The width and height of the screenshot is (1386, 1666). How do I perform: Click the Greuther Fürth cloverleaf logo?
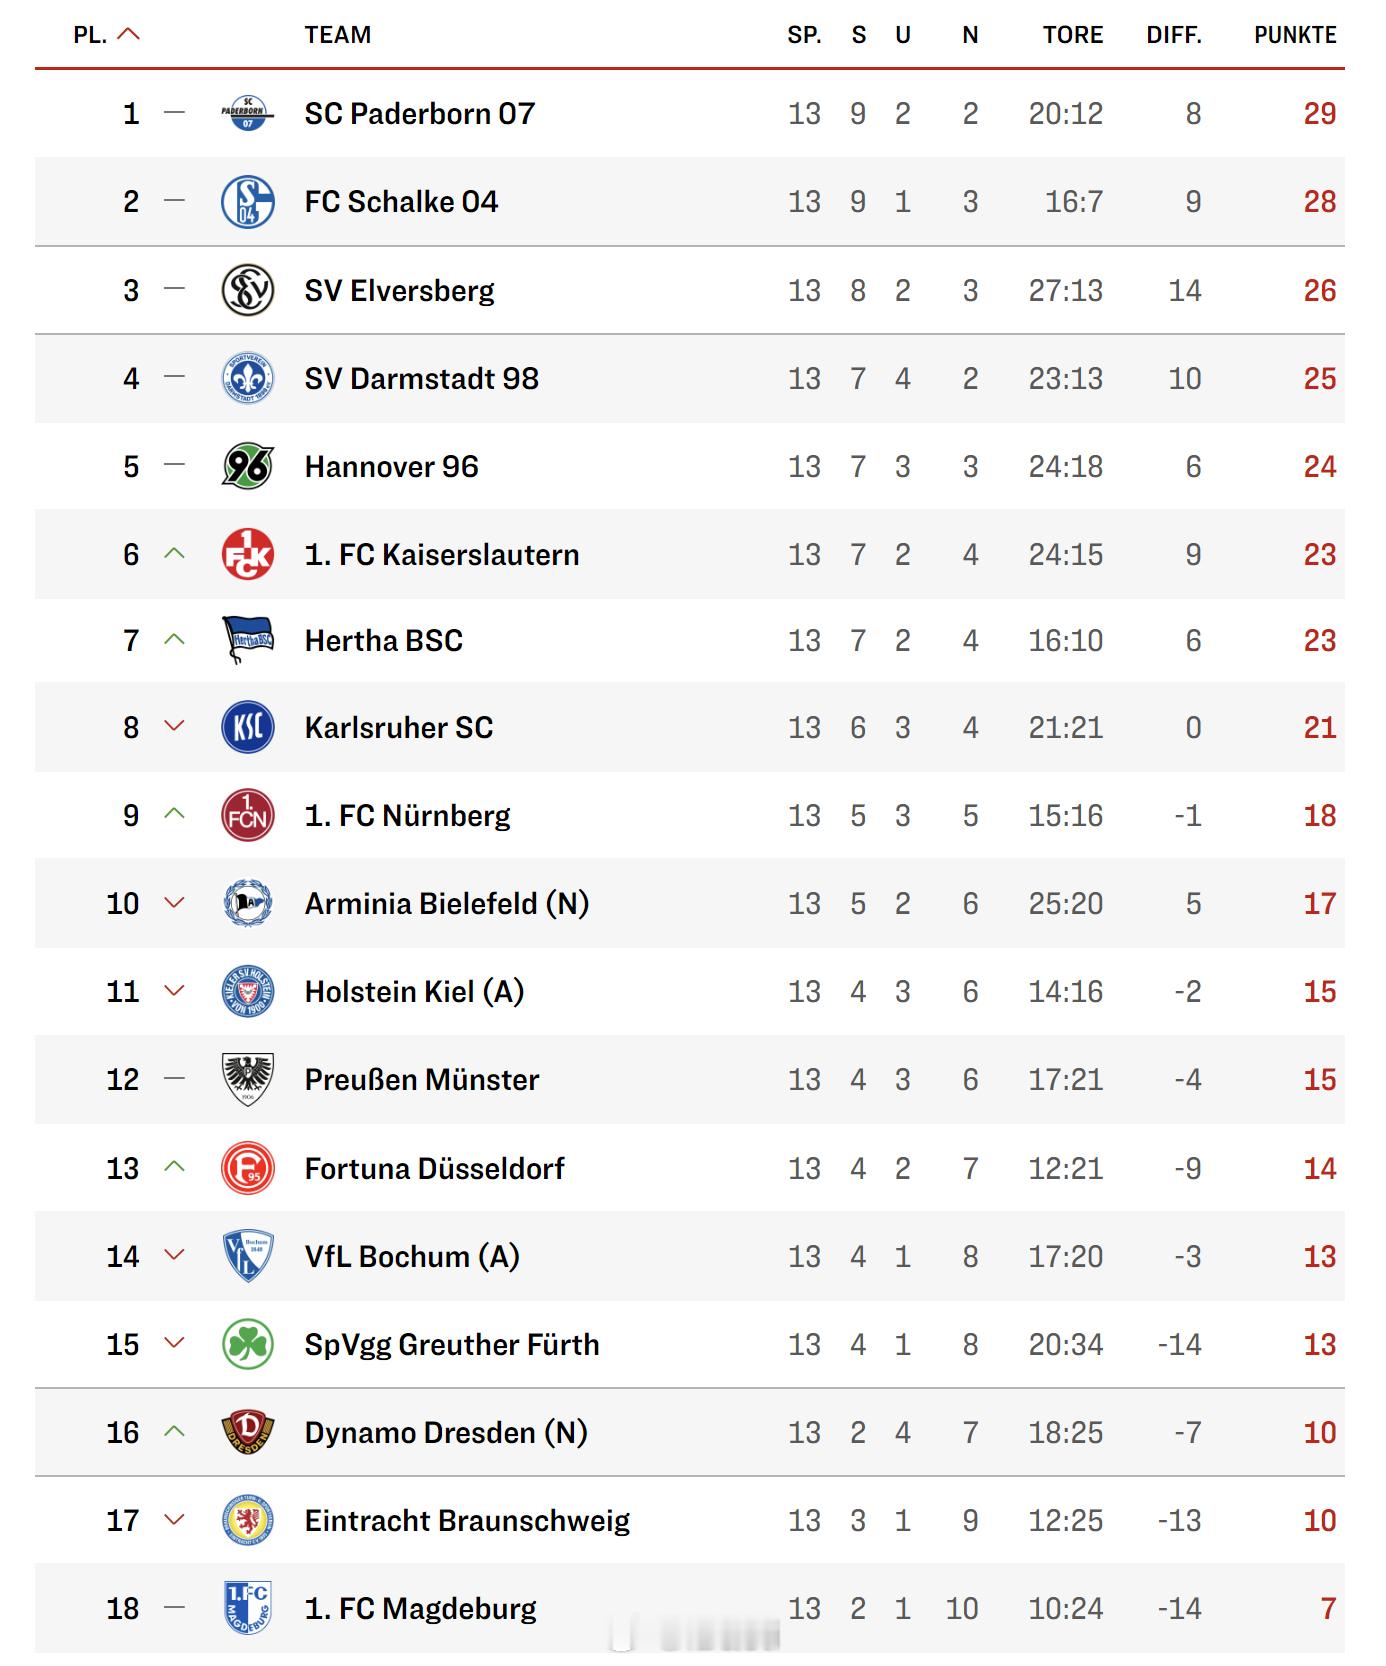247,1344
